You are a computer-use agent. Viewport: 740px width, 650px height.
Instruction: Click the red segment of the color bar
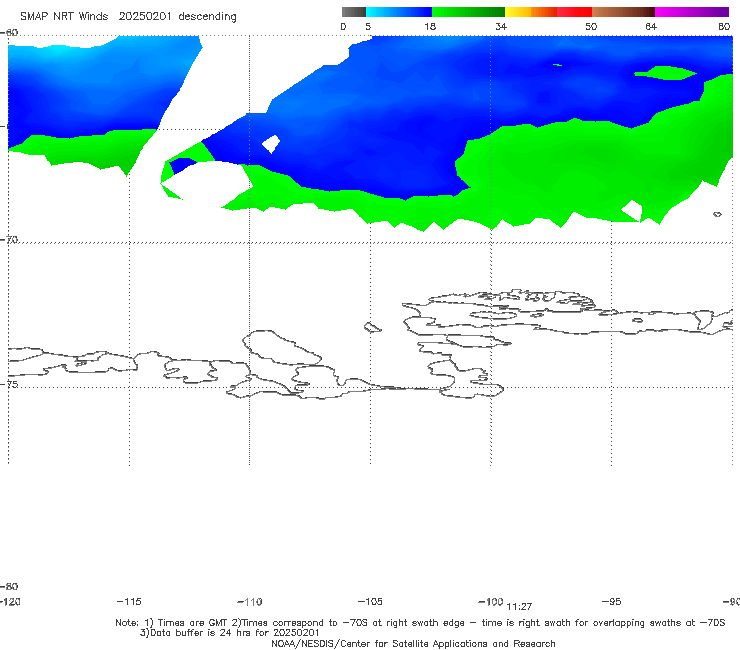click(x=574, y=12)
